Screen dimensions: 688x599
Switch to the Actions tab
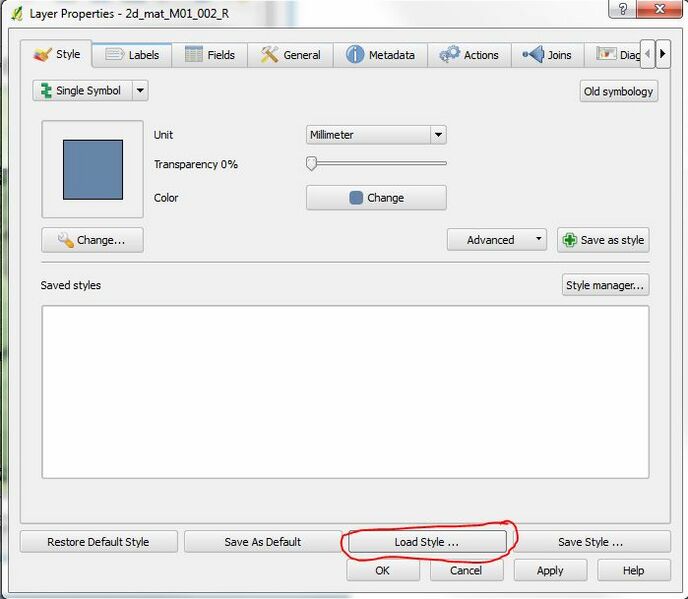click(x=469, y=55)
